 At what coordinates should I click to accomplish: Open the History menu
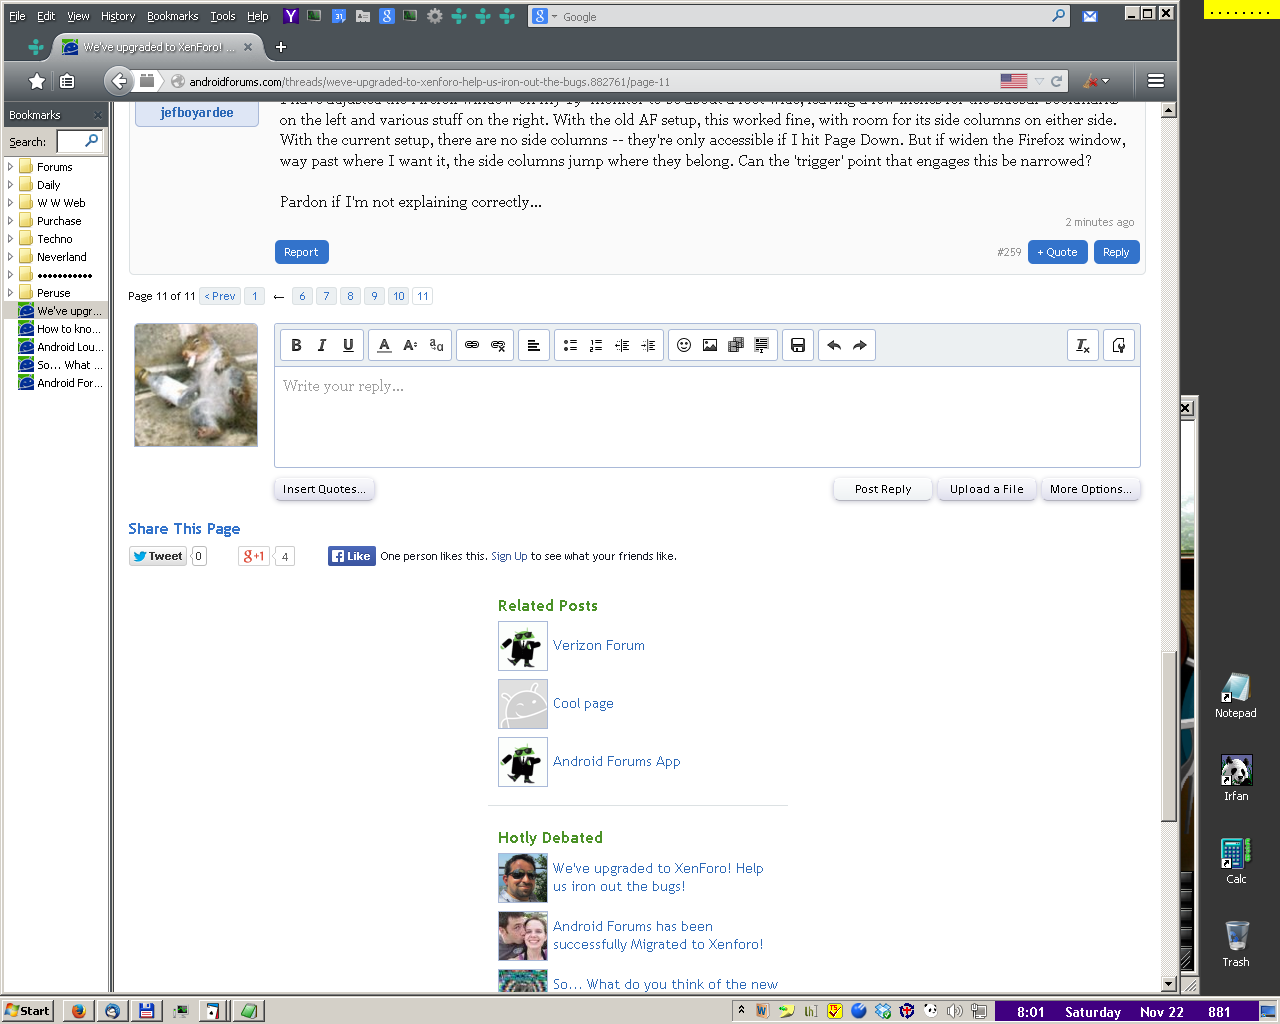[117, 16]
